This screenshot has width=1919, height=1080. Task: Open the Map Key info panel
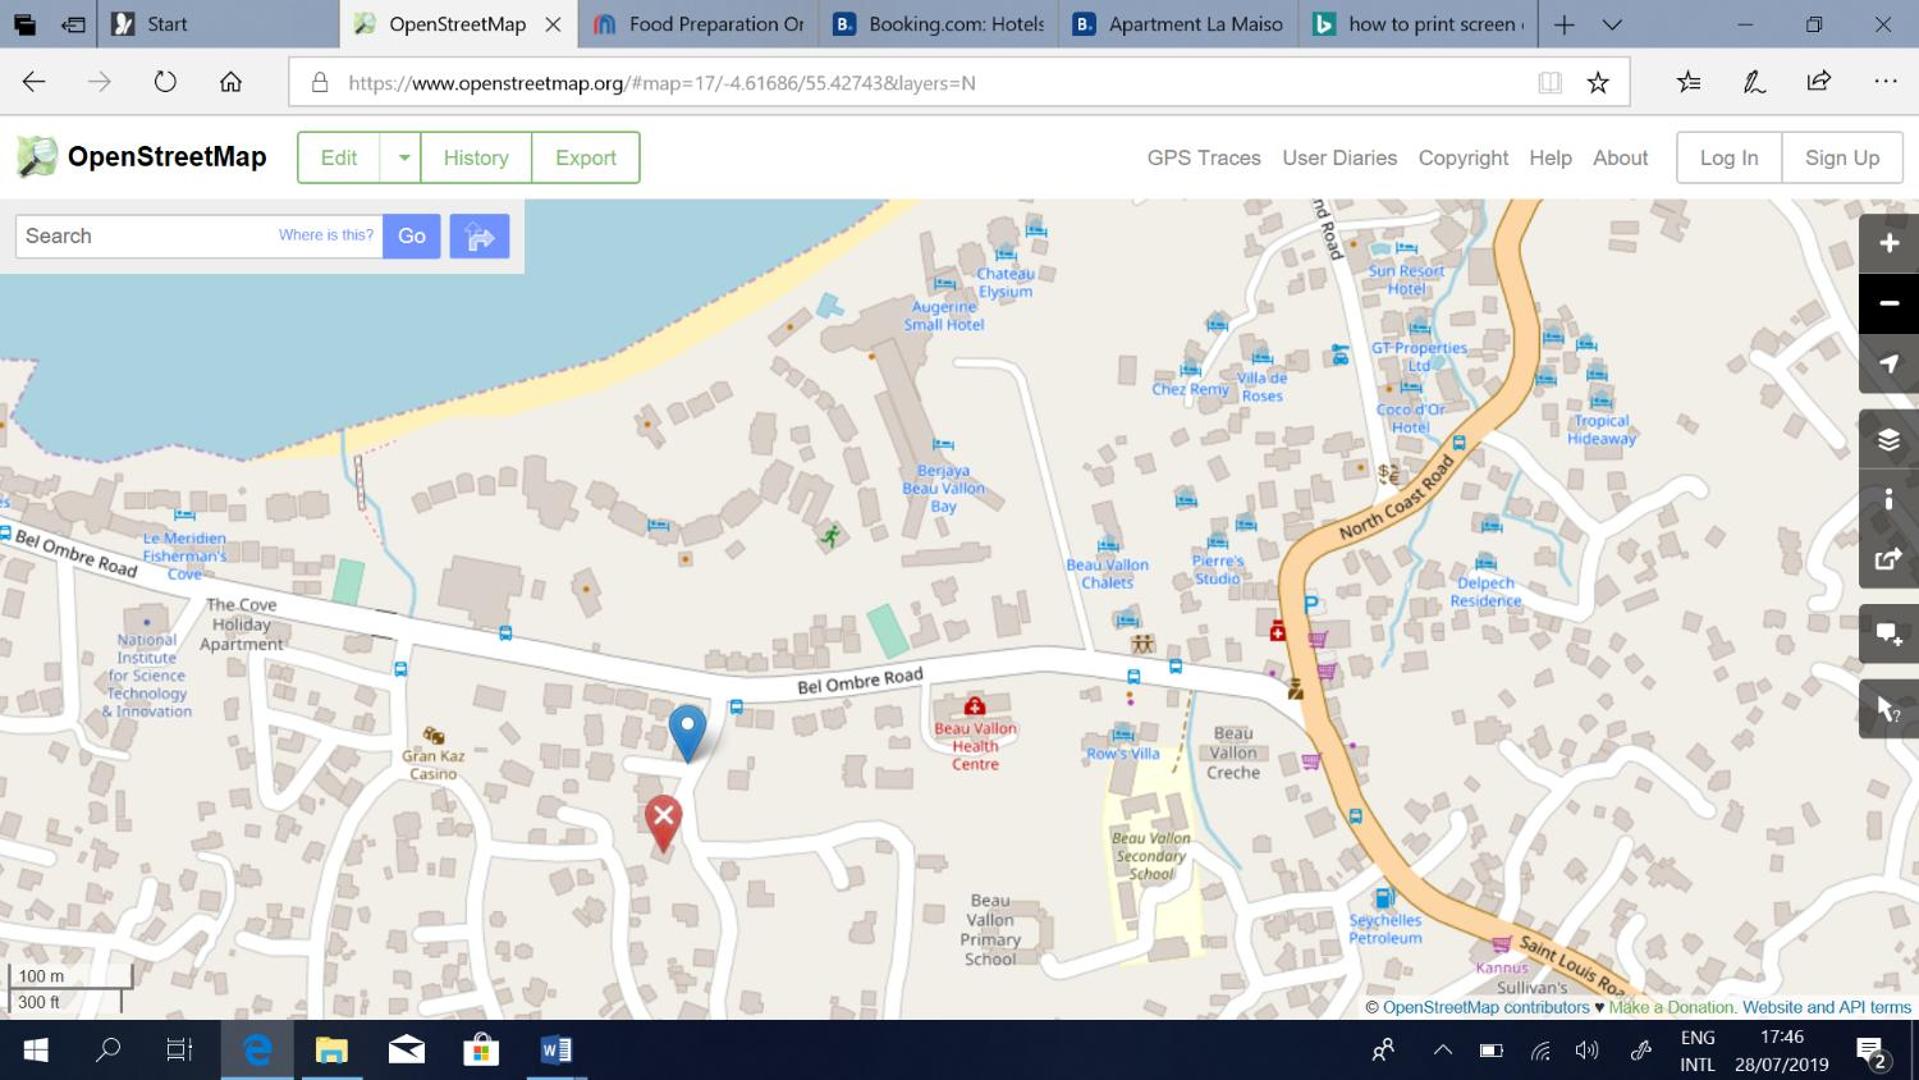1888,498
